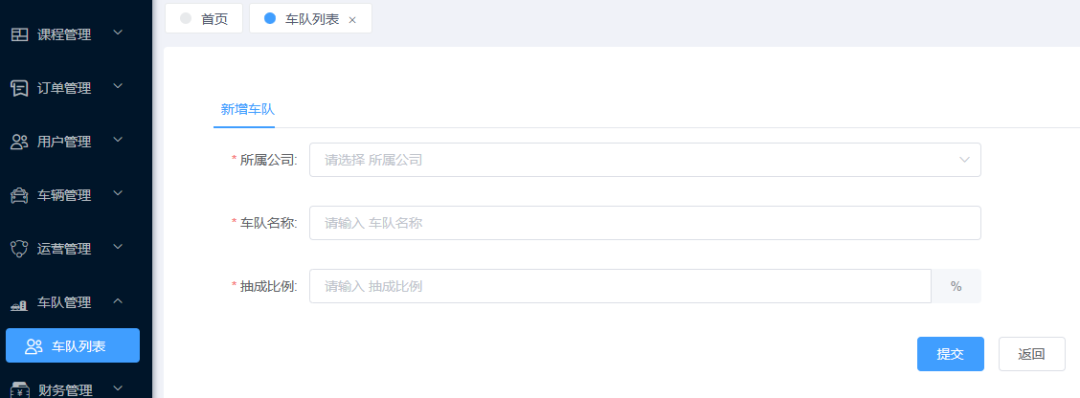Submit the form with 提交 button
This screenshot has height=398, width=1080.
click(x=950, y=354)
